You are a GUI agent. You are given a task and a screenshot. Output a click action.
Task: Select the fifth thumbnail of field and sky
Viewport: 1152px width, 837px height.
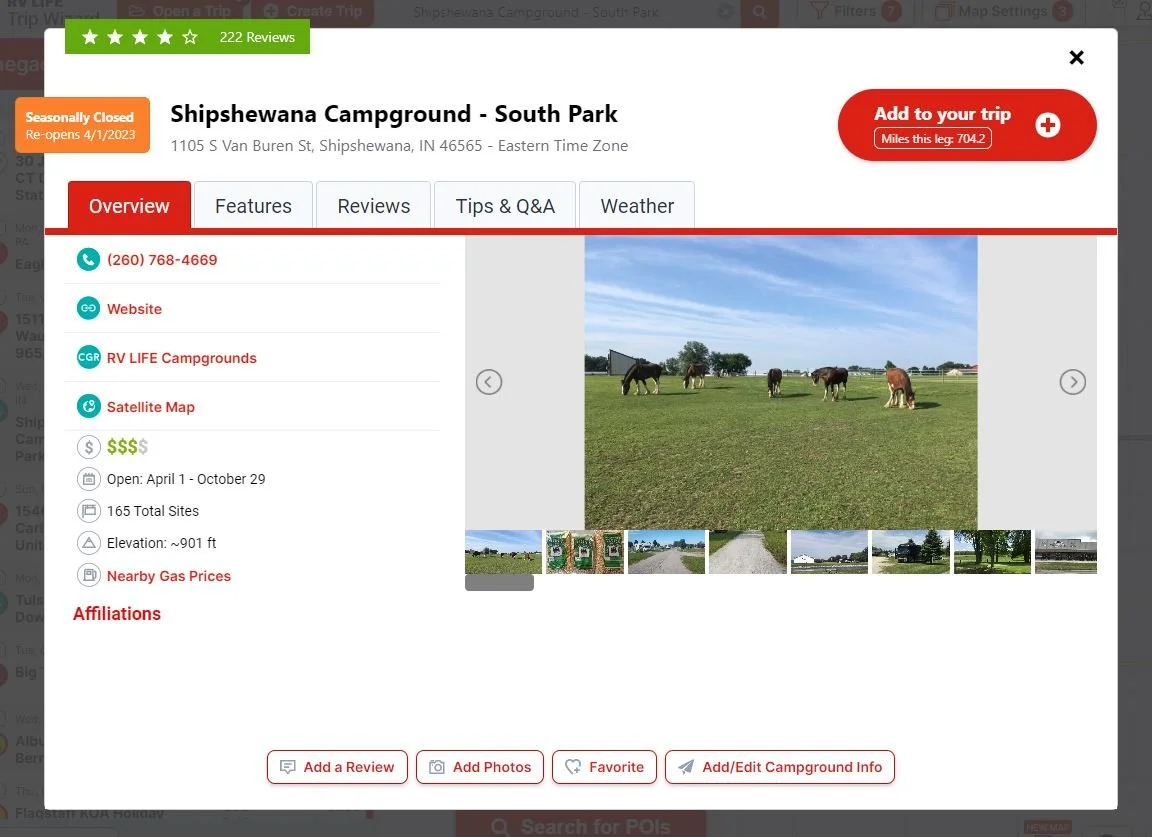[829, 552]
